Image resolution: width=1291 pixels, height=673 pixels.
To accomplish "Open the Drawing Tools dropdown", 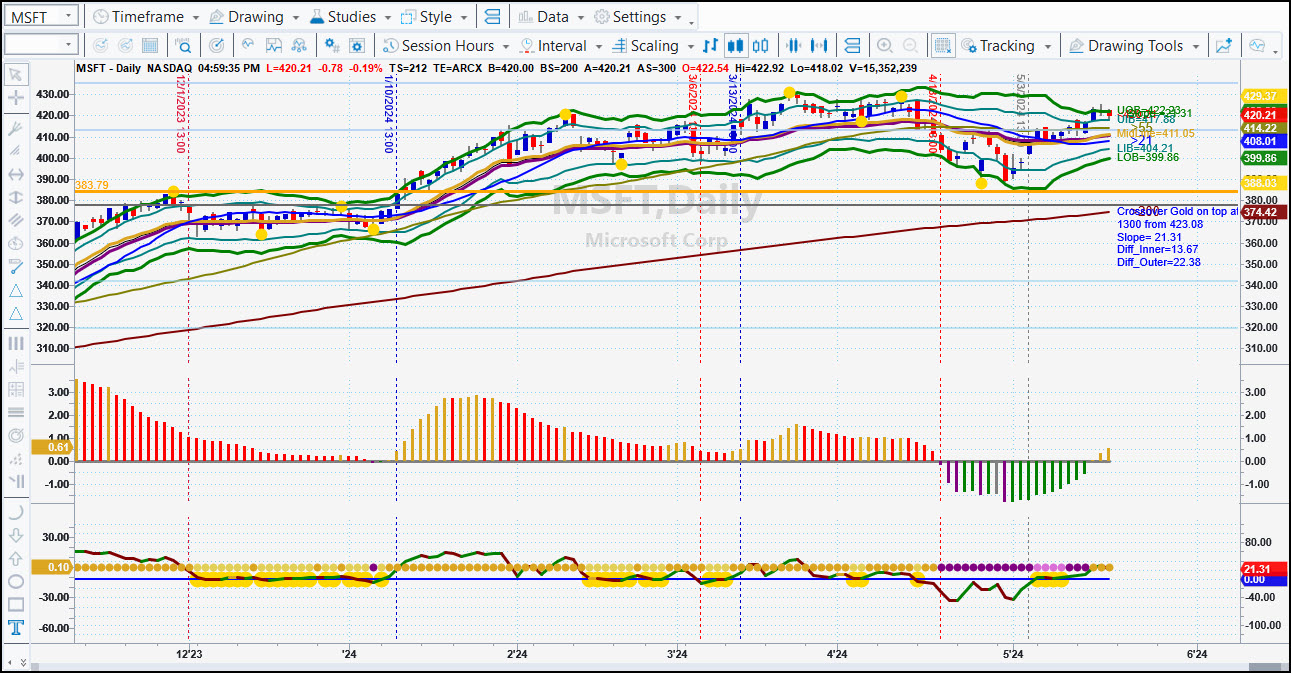I will pos(1135,46).
